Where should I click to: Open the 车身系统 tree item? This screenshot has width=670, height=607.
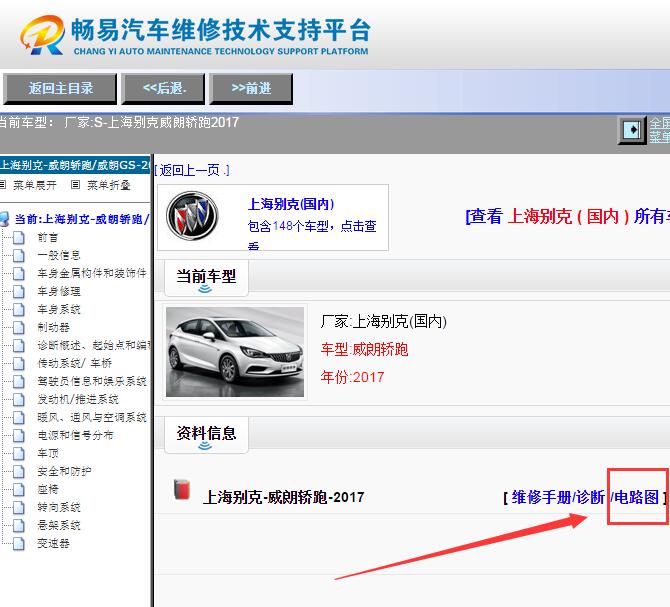tap(59, 309)
